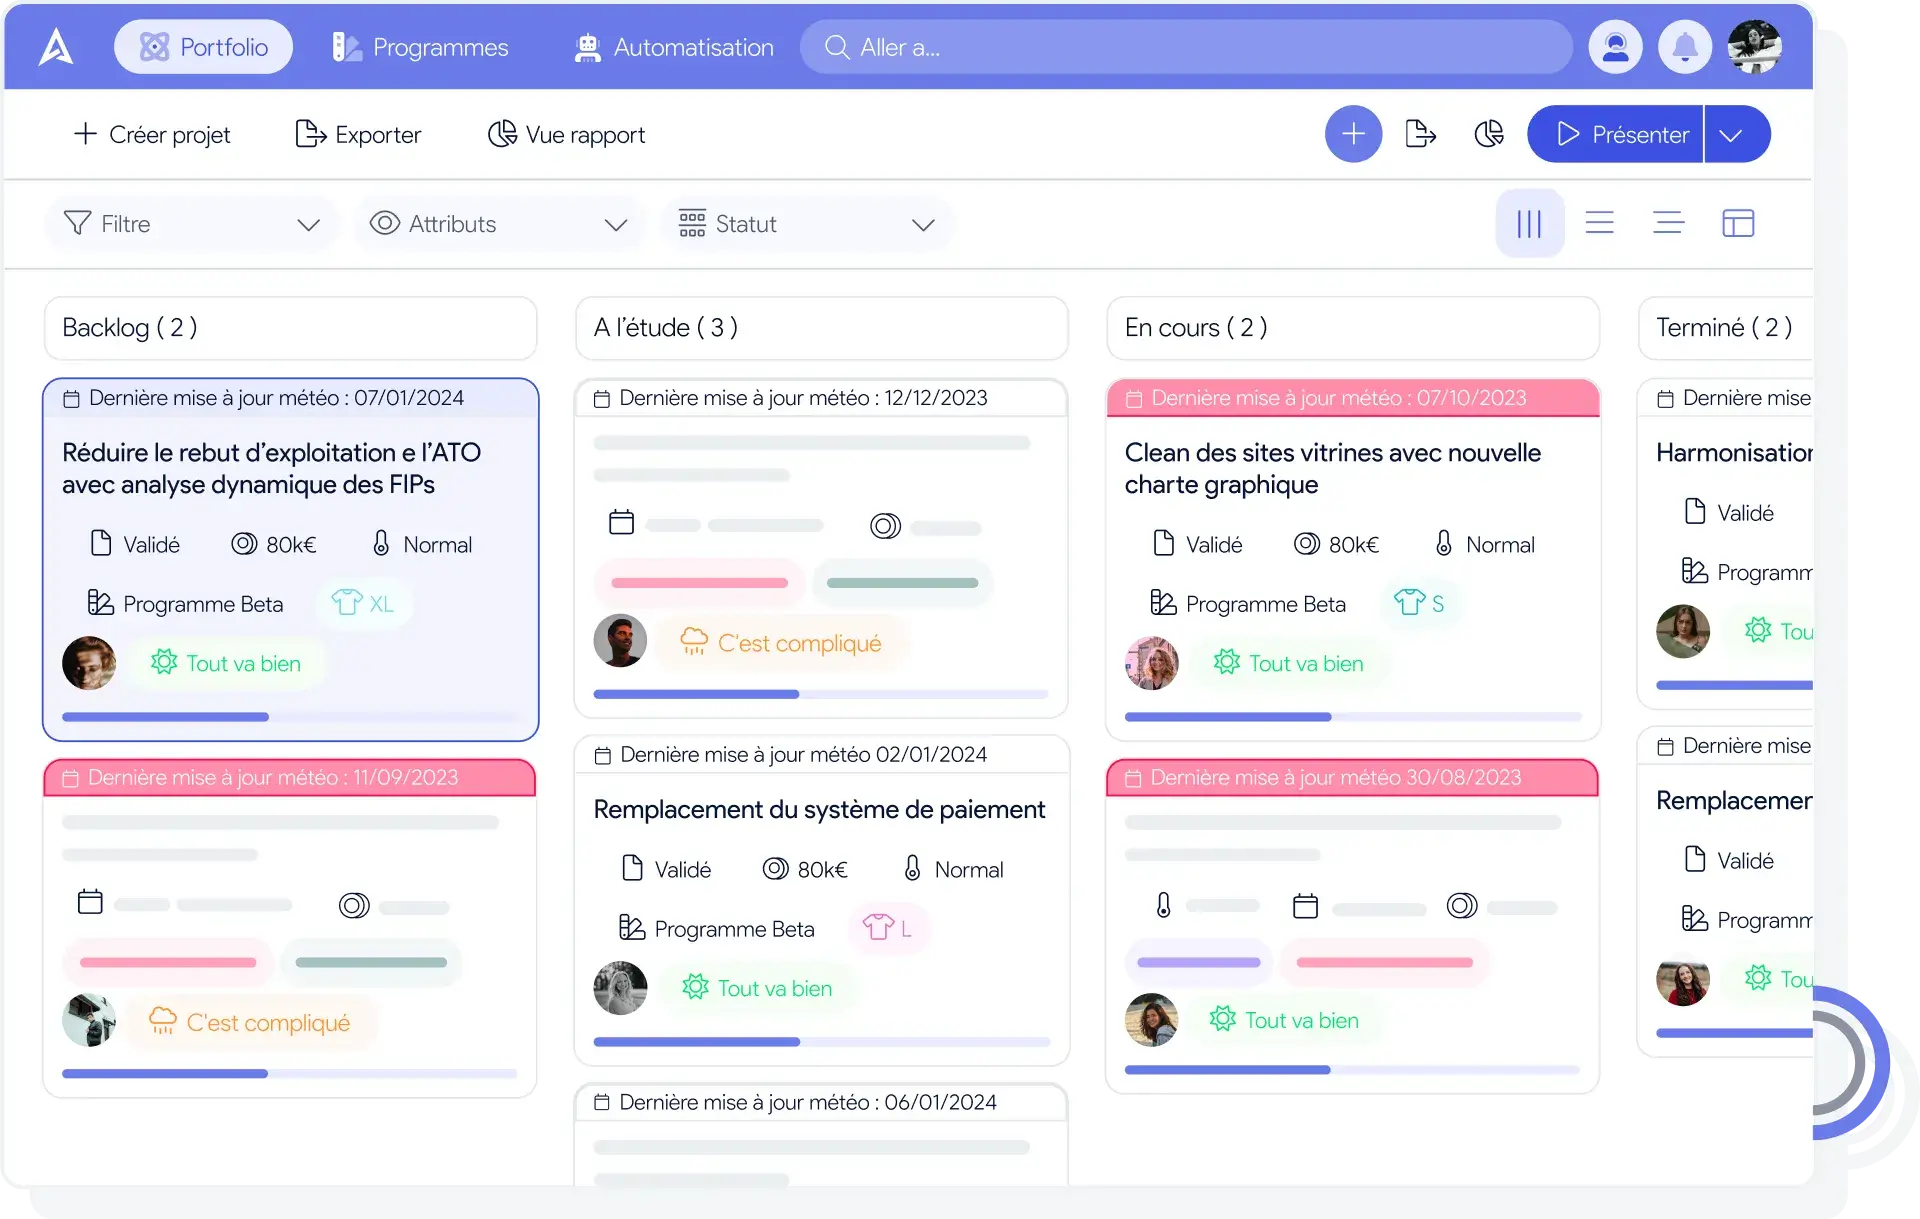This screenshot has height=1219, width=1920.
Task: Click the 'A l'étude ( 3 )' column header
Action: (x=822, y=328)
